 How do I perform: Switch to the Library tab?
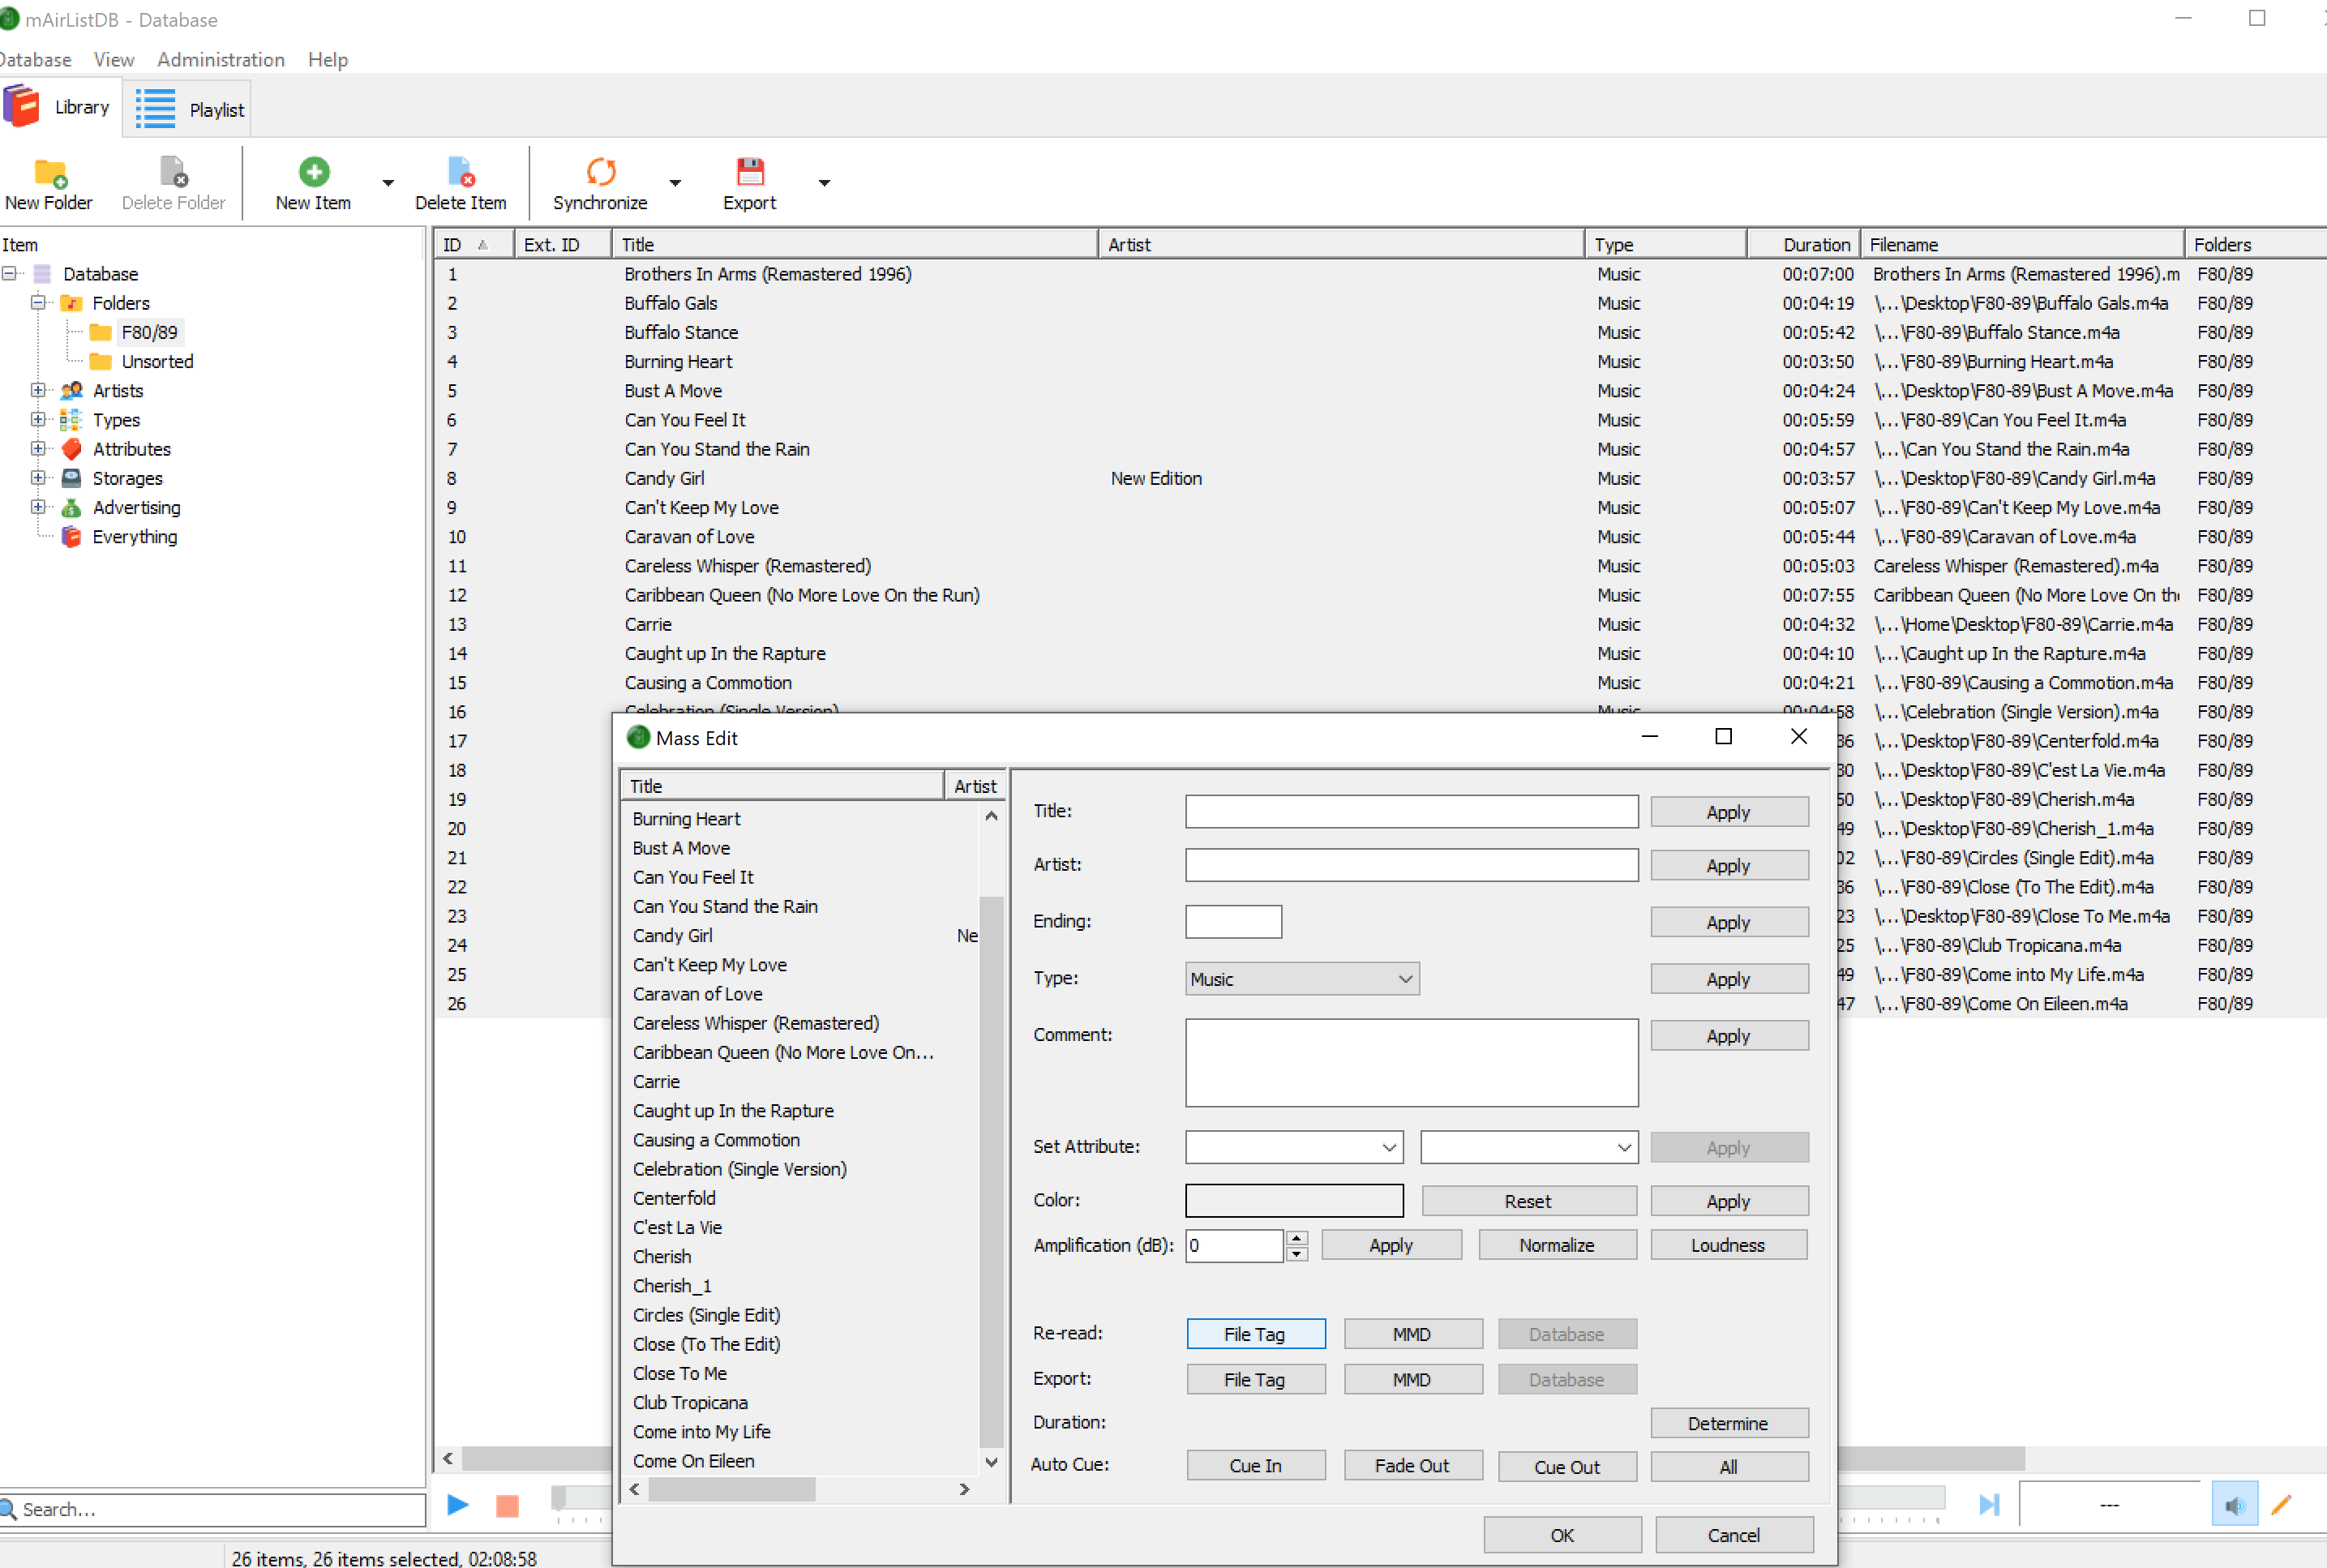pos(60,107)
